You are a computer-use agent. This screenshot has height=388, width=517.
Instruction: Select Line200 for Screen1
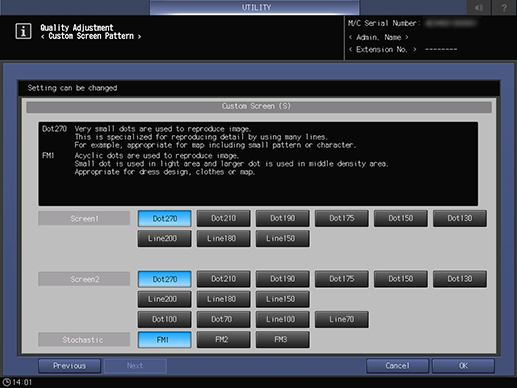coord(165,239)
